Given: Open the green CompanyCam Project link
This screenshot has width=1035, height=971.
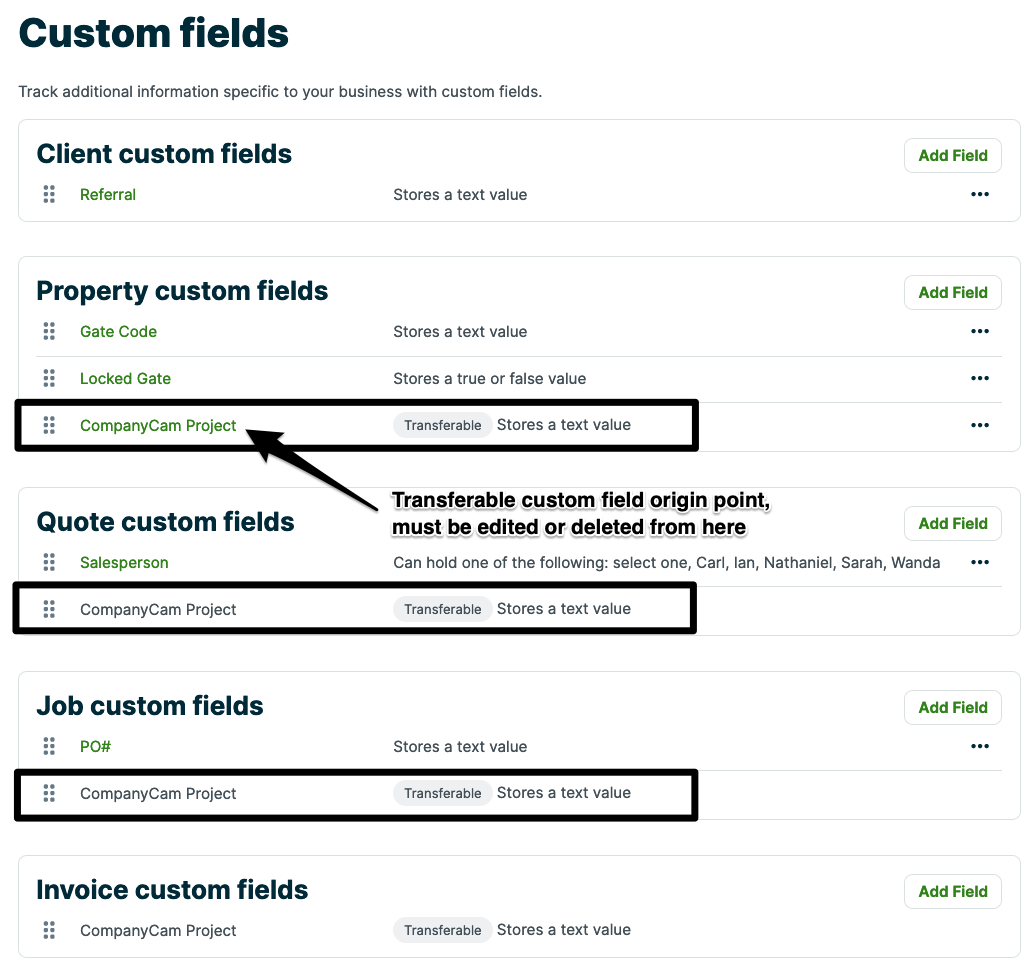Looking at the screenshot, I should pos(158,426).
